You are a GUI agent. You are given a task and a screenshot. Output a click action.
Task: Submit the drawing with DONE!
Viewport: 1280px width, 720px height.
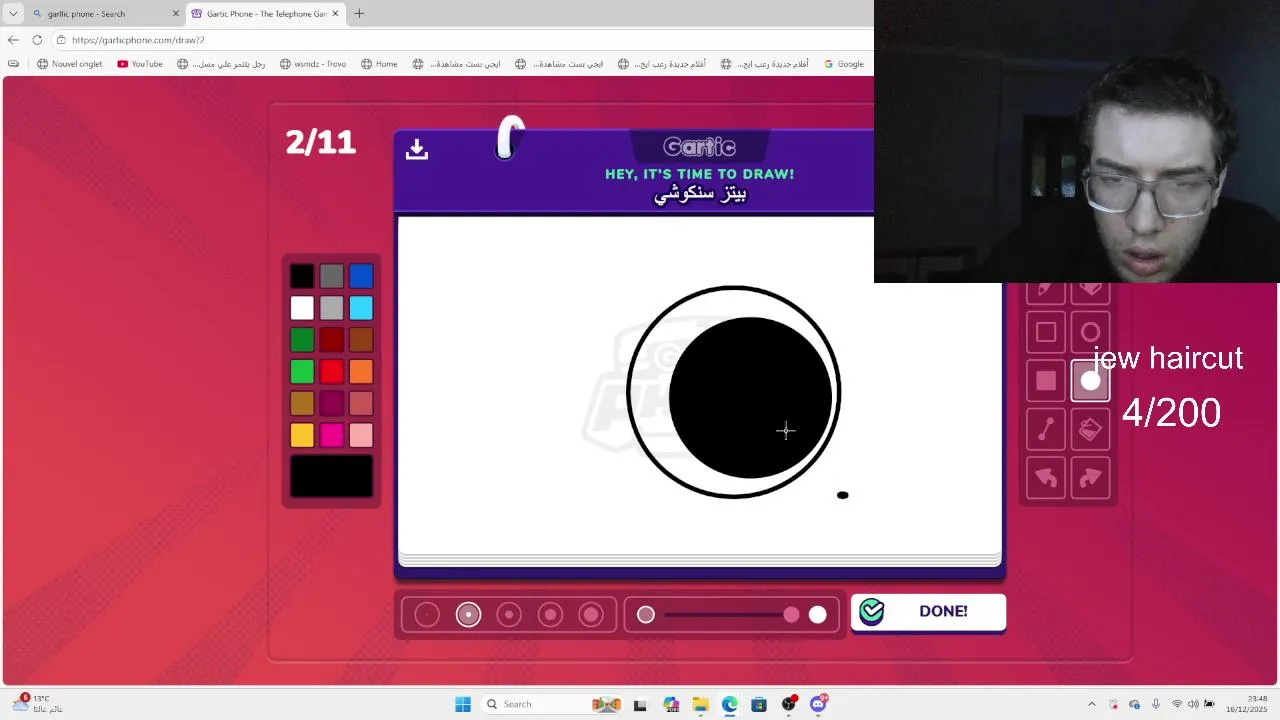point(928,611)
